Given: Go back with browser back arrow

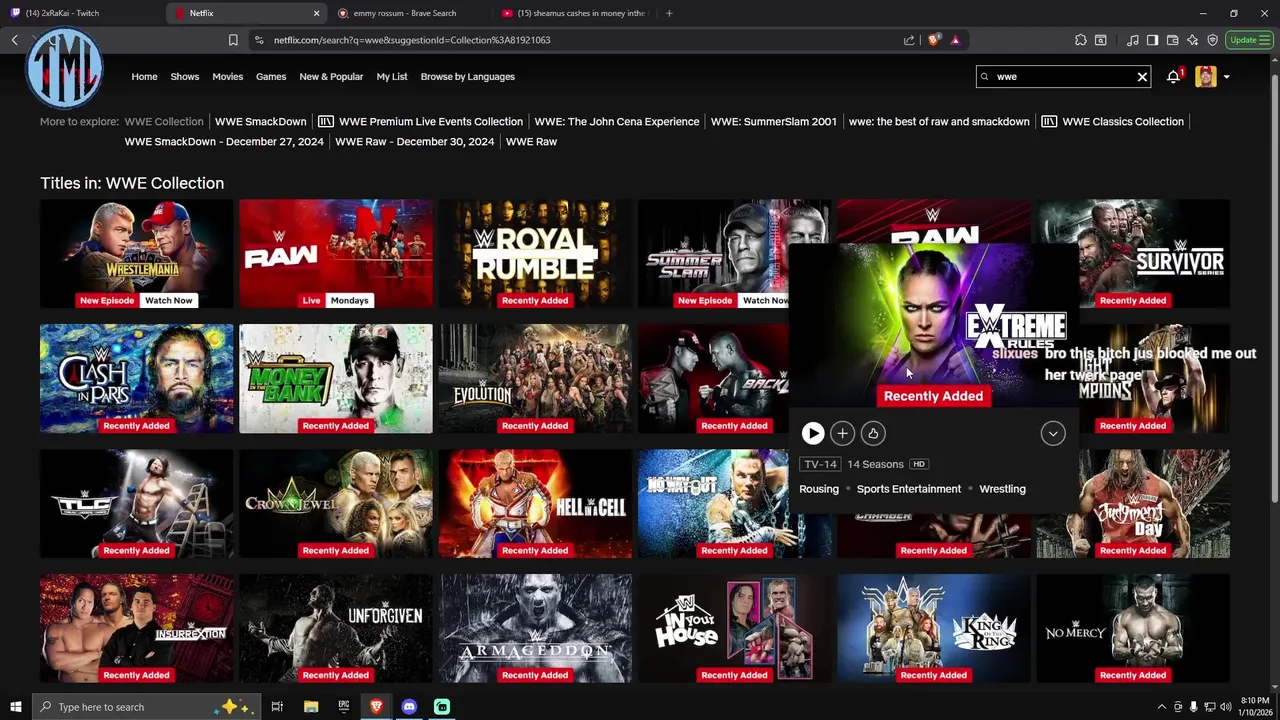Looking at the screenshot, I should 15,40.
